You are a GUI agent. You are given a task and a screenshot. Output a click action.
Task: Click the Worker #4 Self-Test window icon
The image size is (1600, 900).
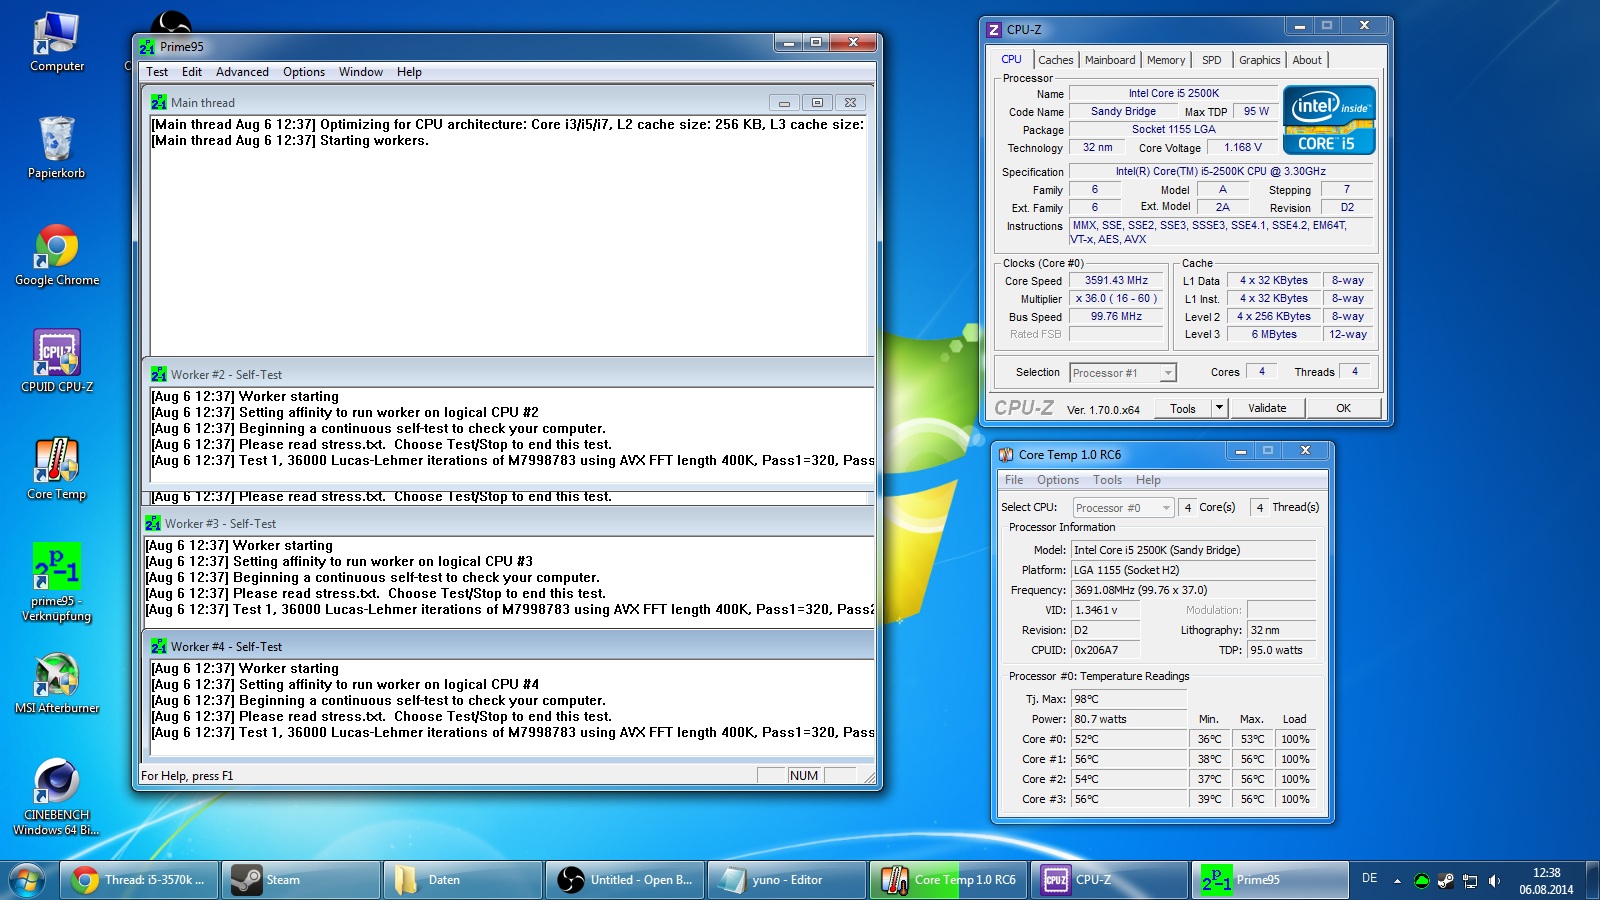pos(159,646)
